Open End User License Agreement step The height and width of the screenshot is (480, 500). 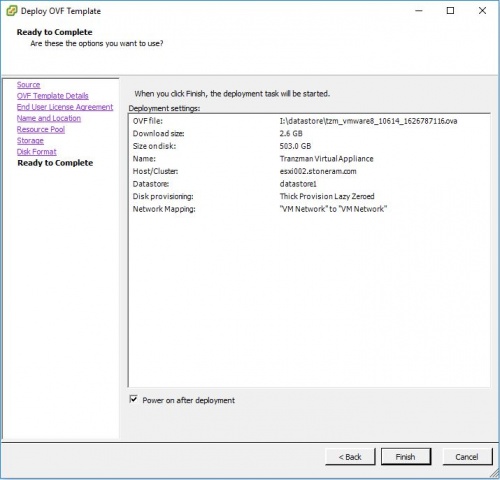pyautogui.click(x=65, y=107)
